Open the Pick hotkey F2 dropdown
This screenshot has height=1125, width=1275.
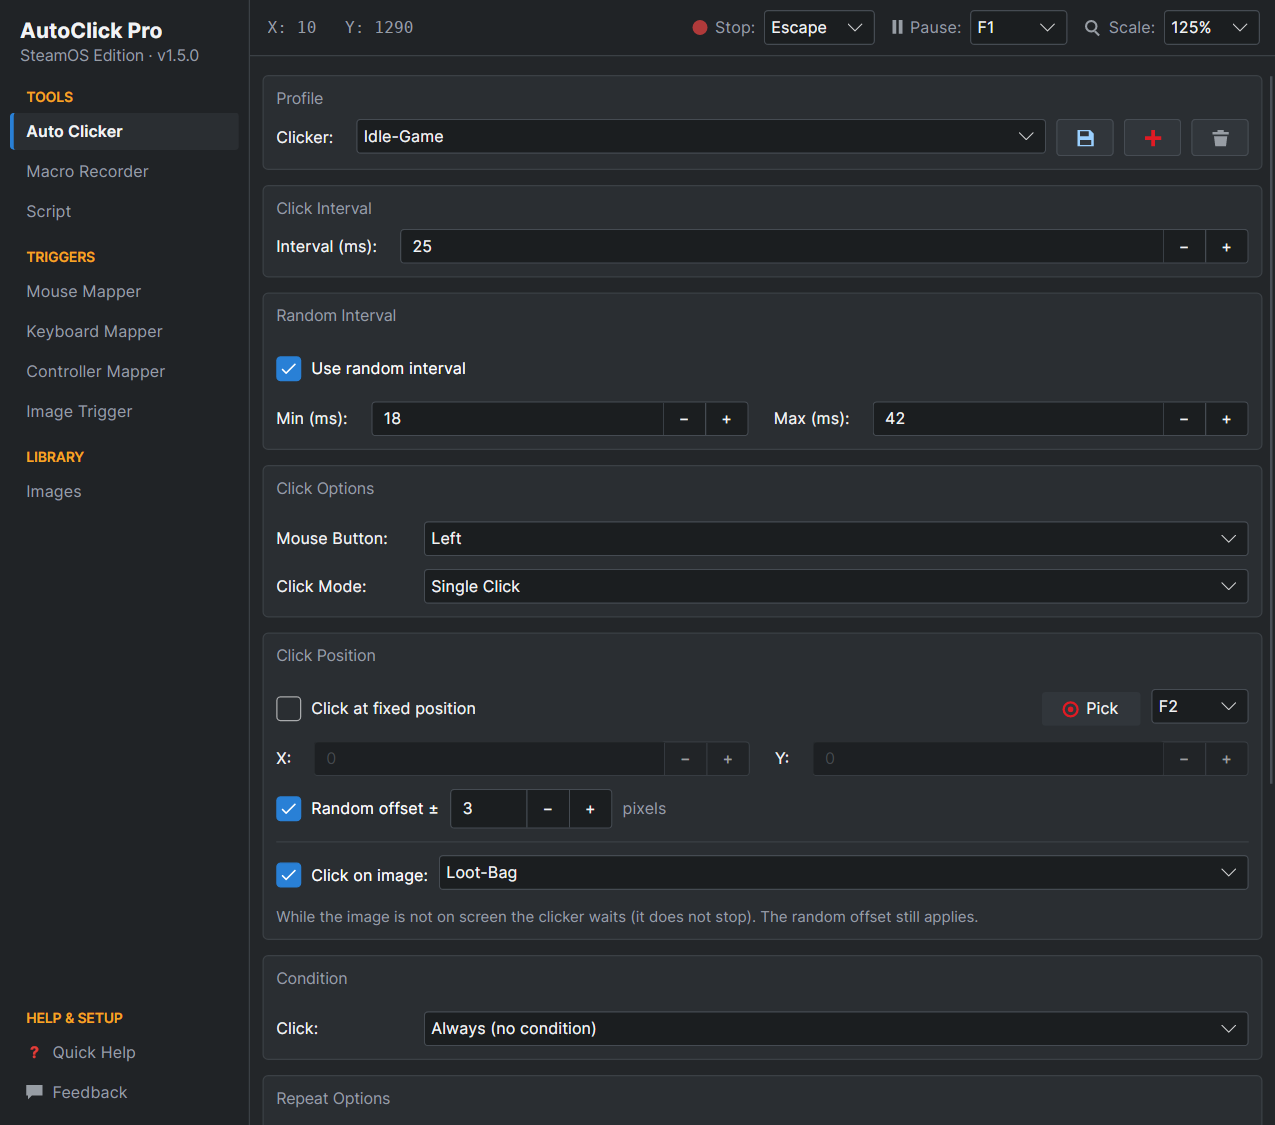click(x=1199, y=707)
